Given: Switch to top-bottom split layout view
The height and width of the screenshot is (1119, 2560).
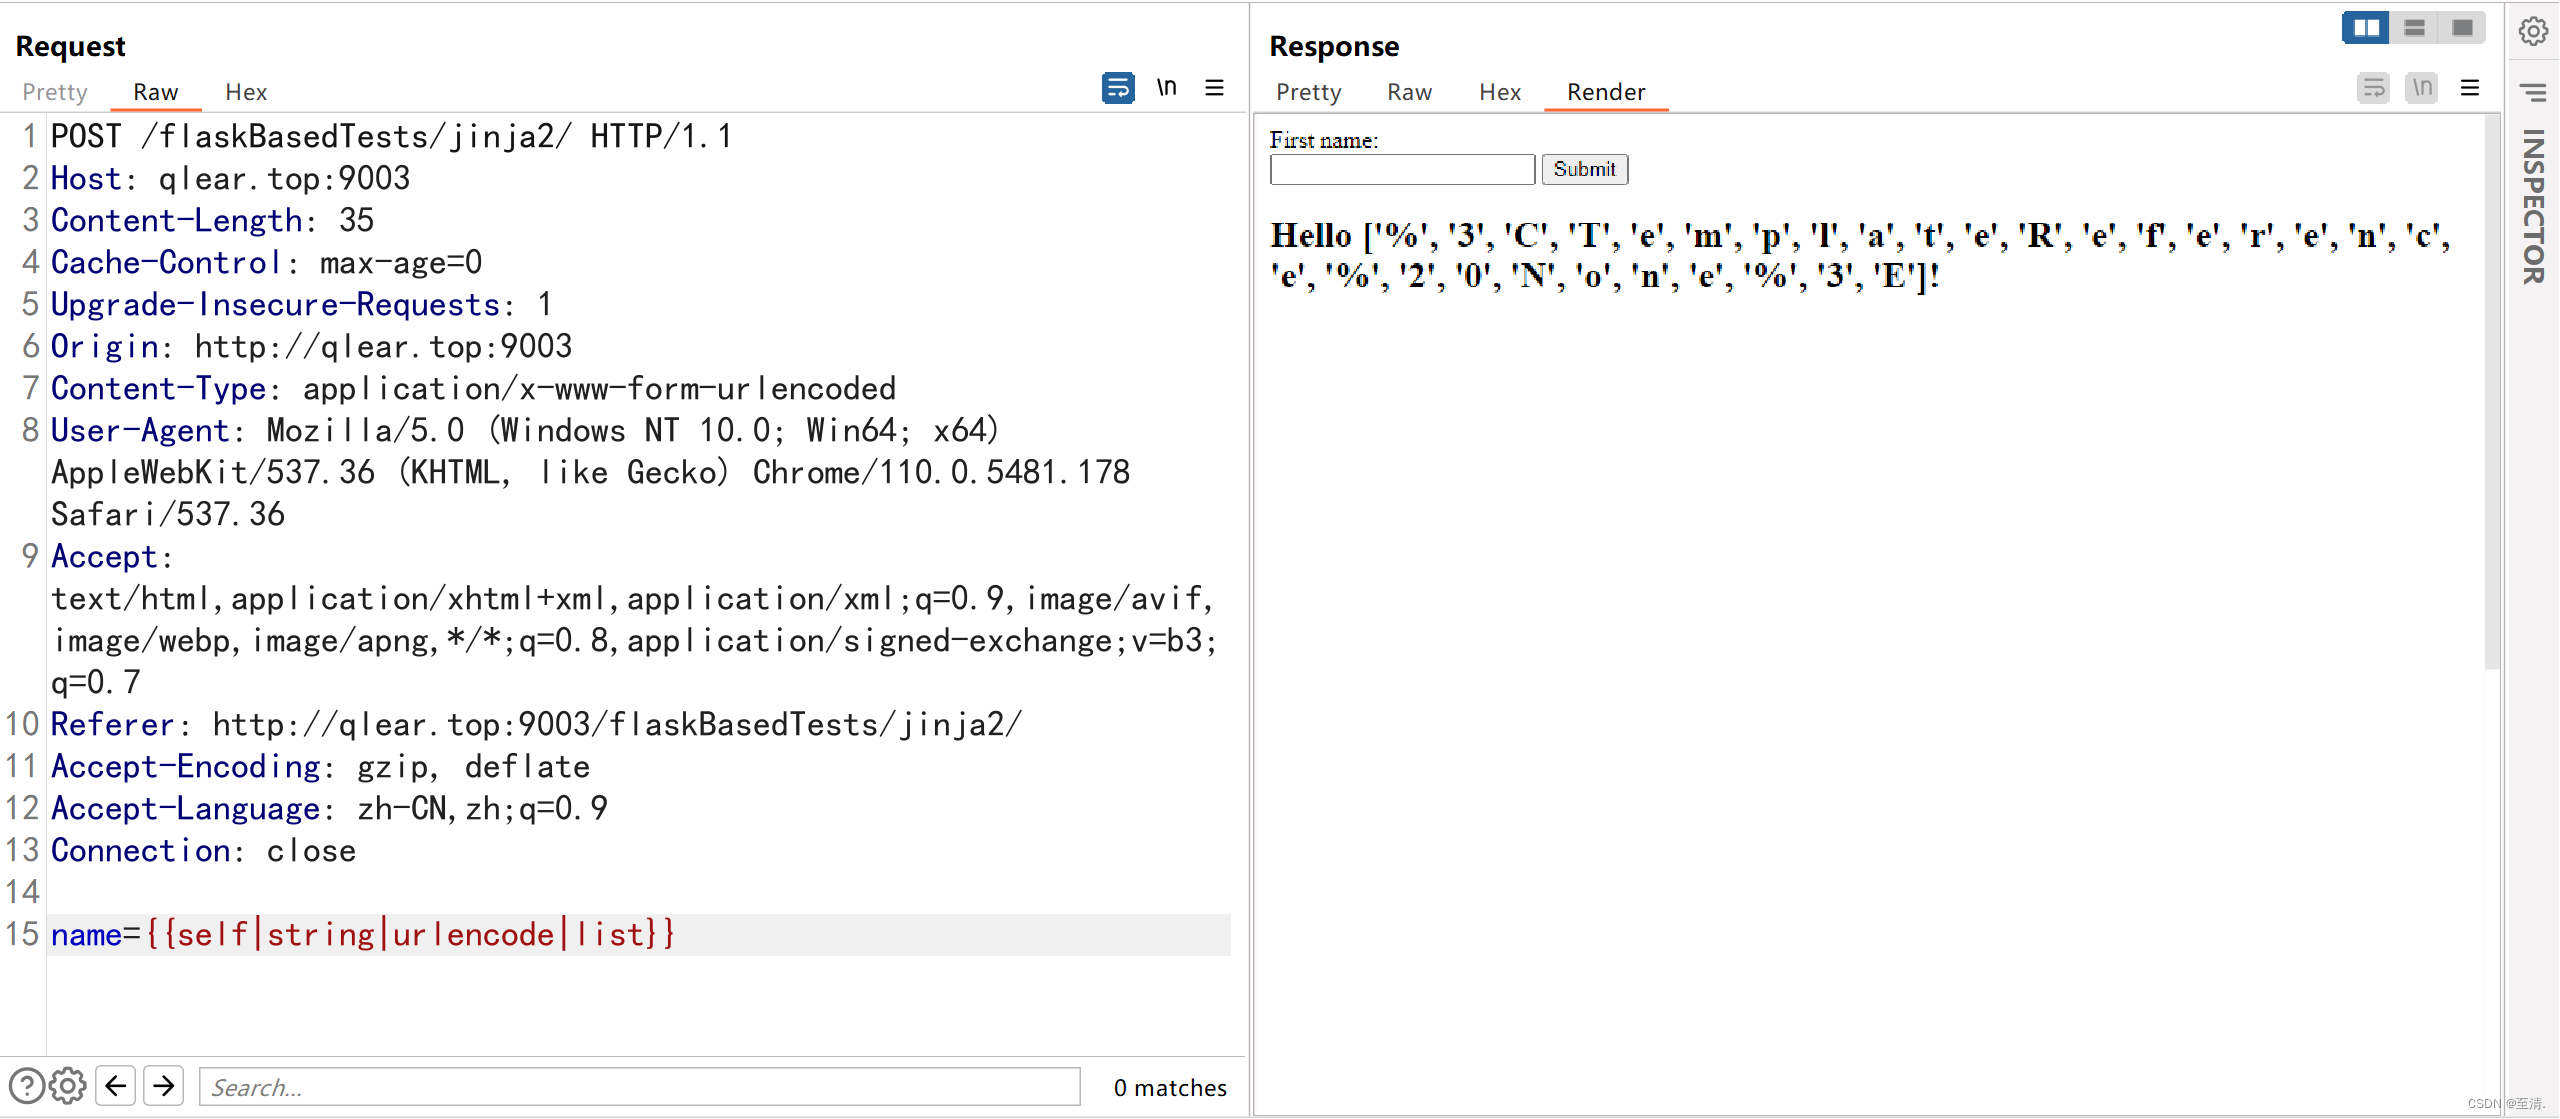Looking at the screenshot, I should pos(2414,28).
